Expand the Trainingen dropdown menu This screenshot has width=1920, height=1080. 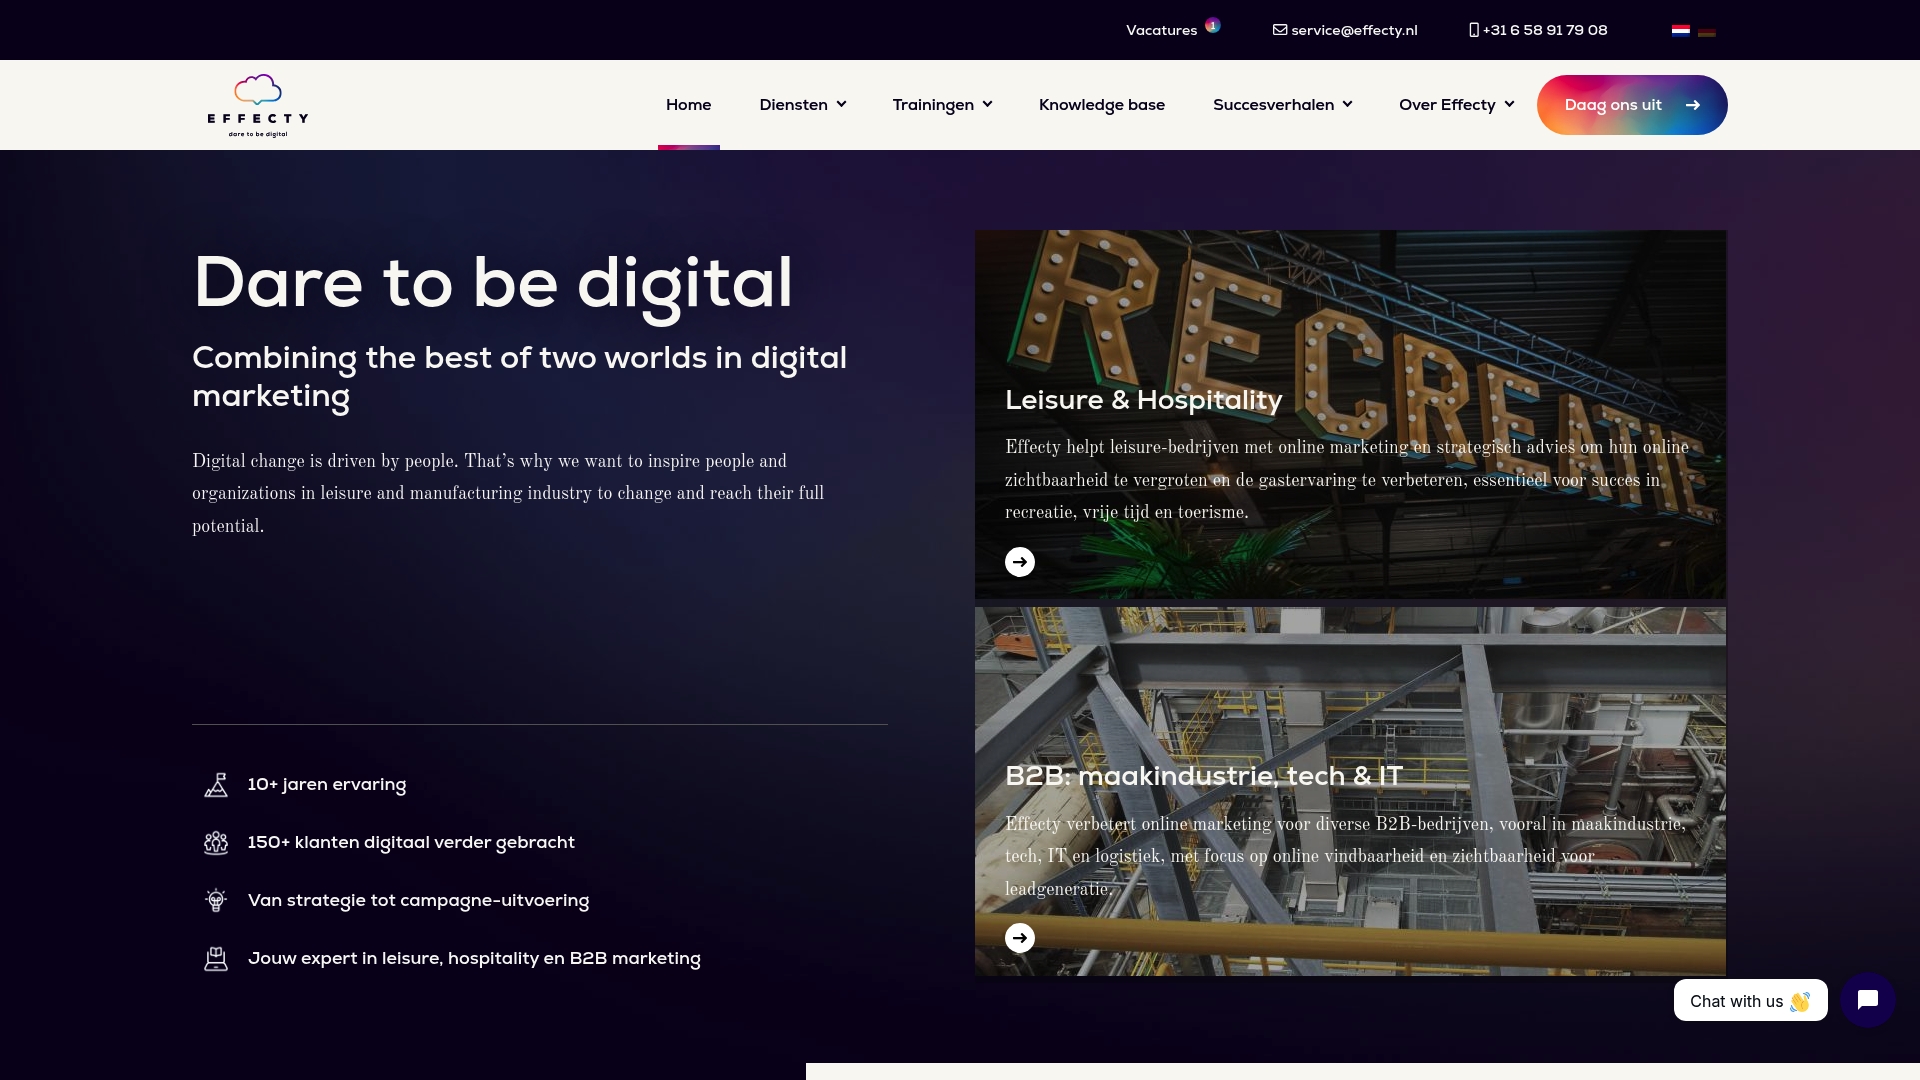(942, 105)
